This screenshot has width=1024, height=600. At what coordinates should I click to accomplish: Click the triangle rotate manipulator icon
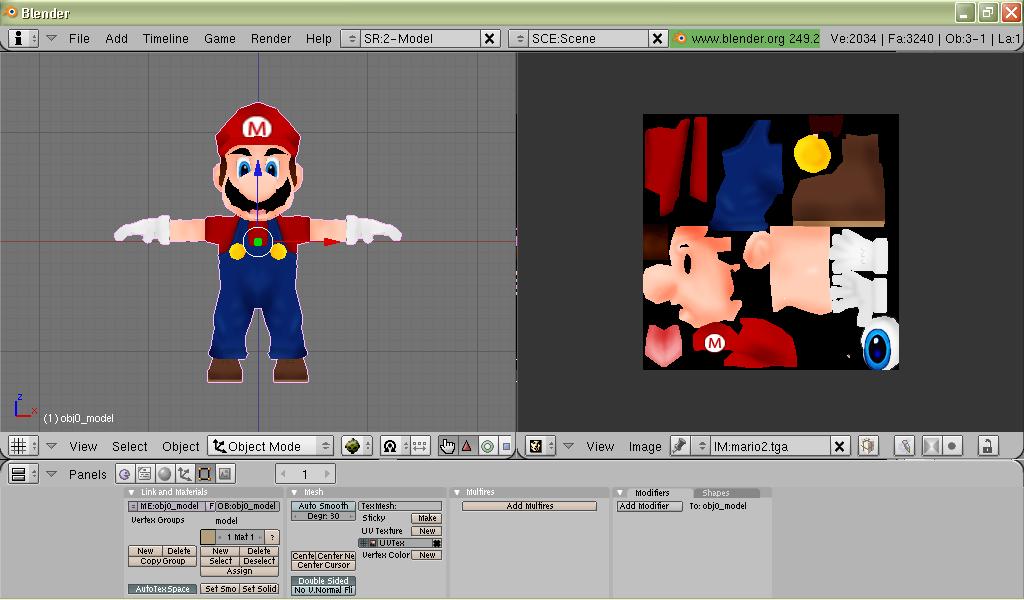pyautogui.click(x=466, y=446)
